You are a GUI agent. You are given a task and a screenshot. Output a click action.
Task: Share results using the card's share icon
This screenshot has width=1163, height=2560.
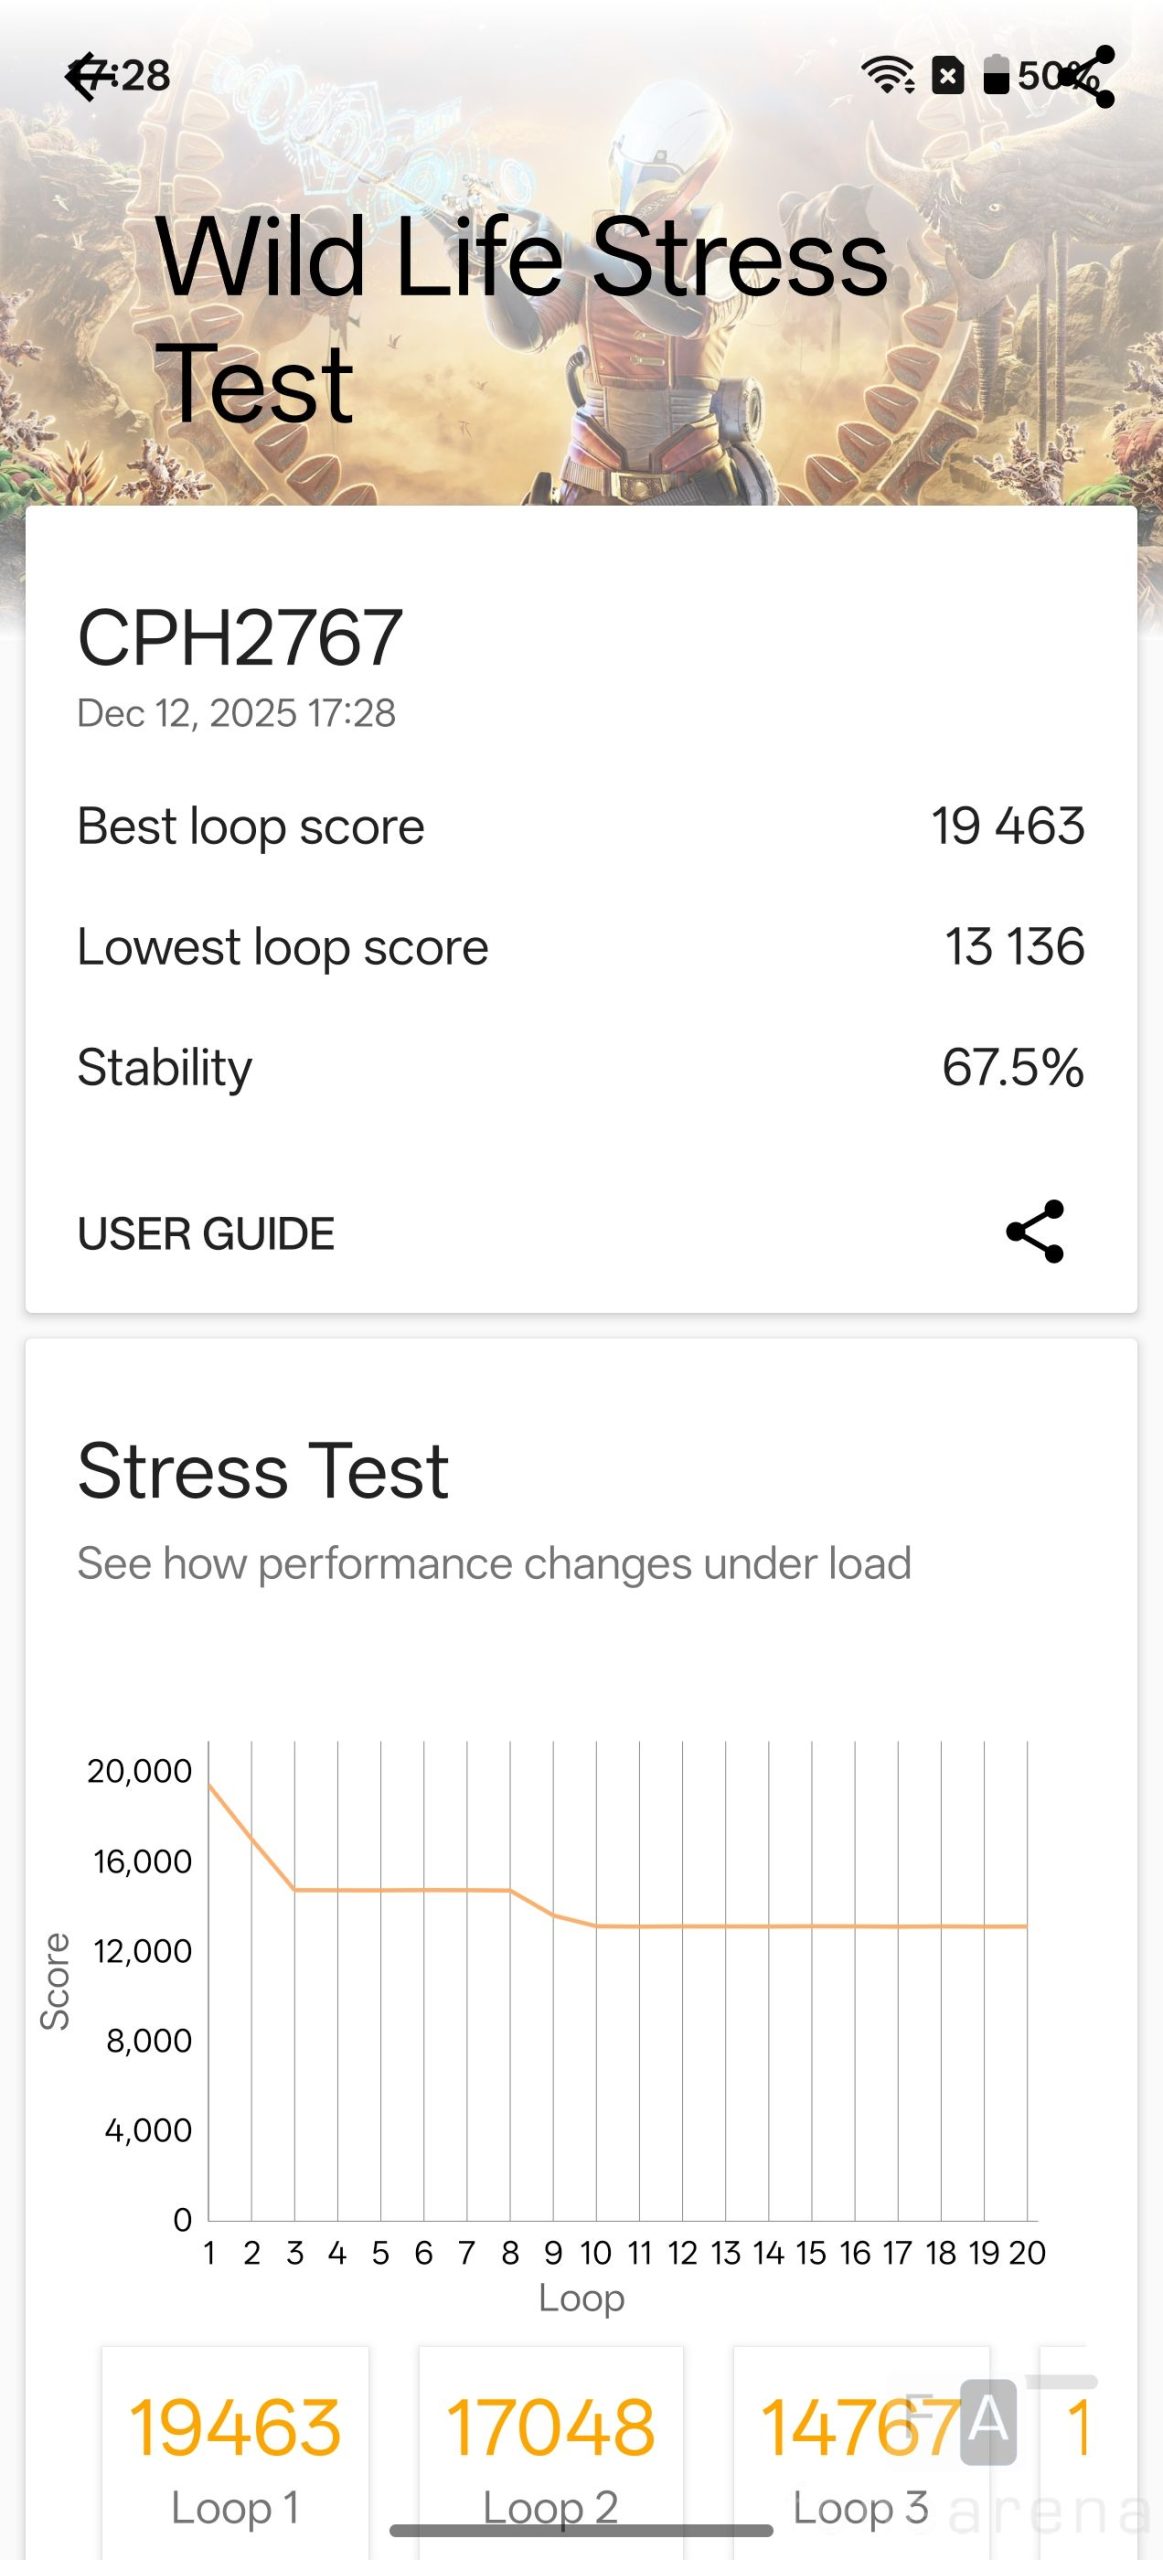1035,1231
